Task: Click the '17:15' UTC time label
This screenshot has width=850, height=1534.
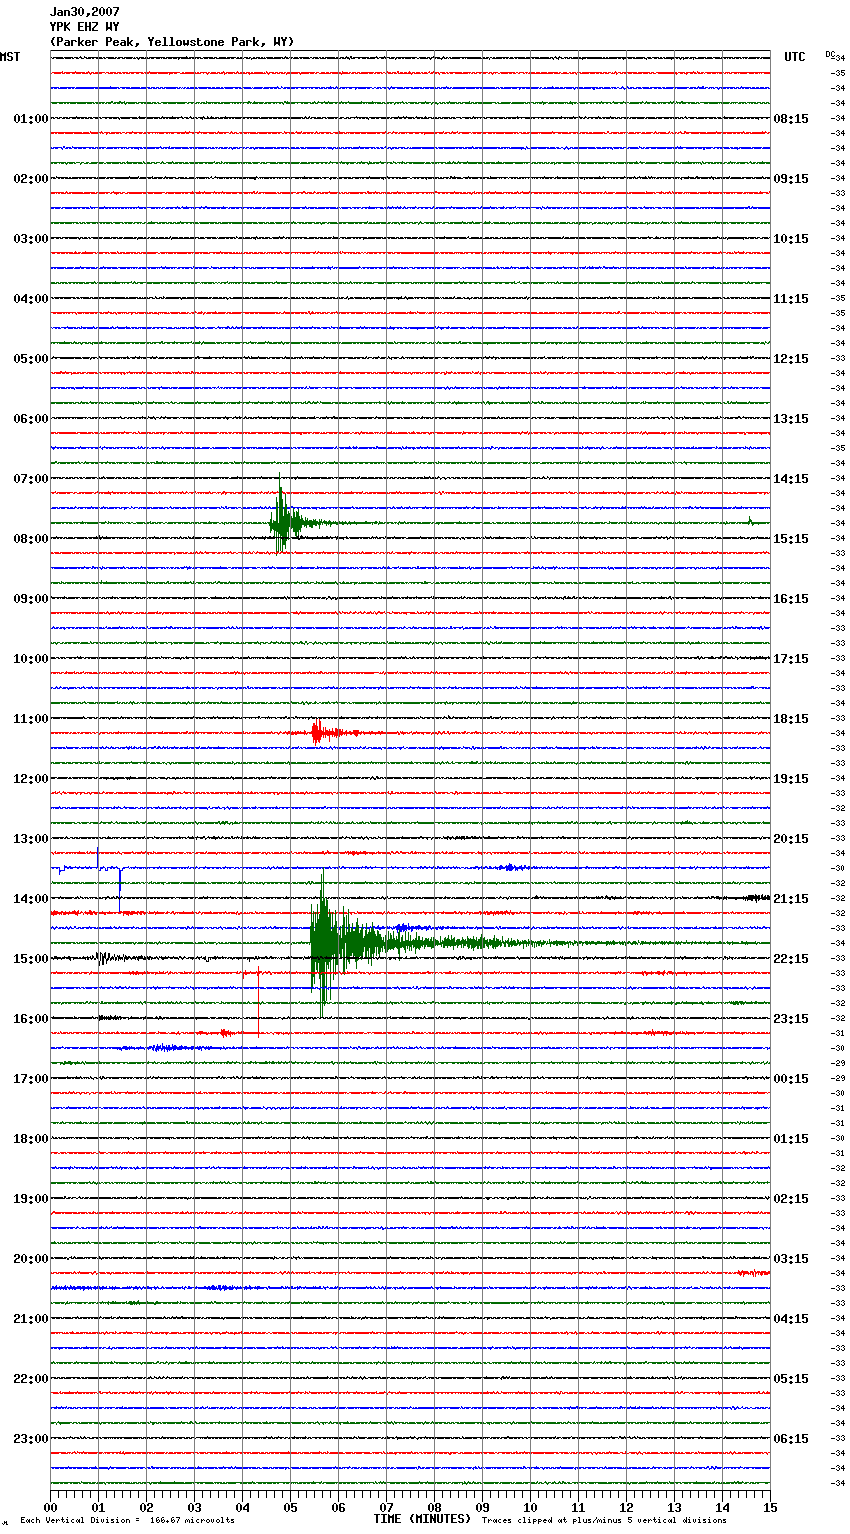Action: 791,659
